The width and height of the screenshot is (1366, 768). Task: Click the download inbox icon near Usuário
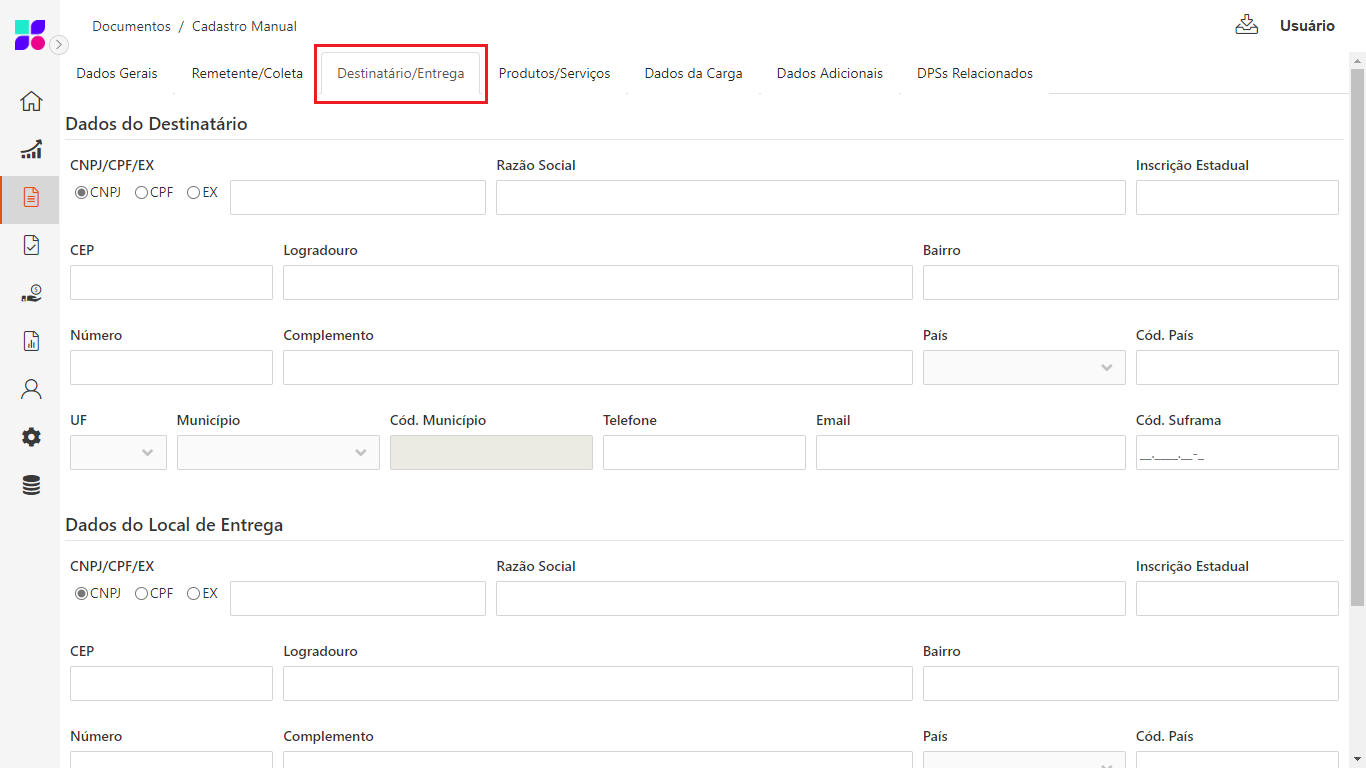pyautogui.click(x=1246, y=25)
